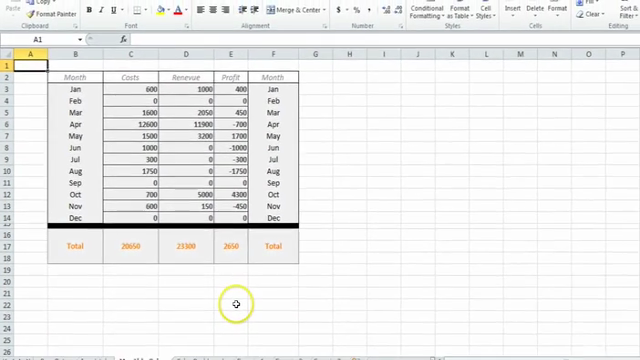Select Profit header cell
Image resolution: width=640 pixels, height=360 pixels.
(231, 78)
